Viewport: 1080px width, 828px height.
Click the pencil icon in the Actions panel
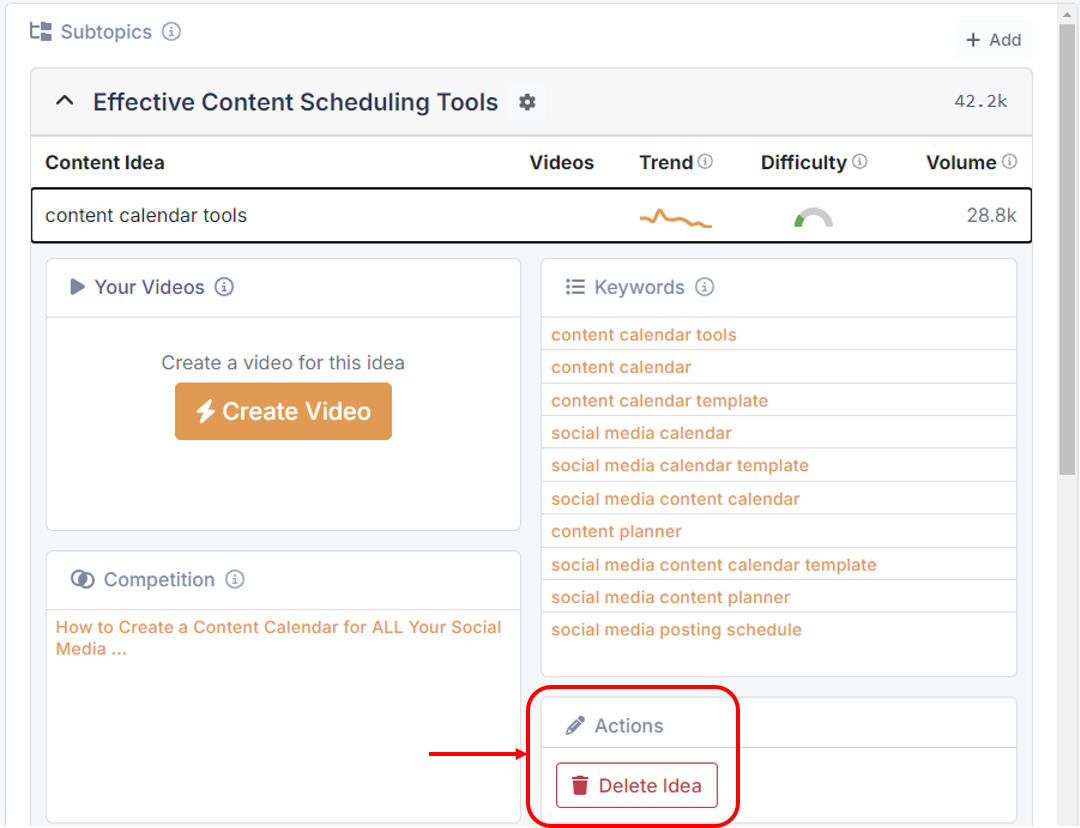pos(577,725)
